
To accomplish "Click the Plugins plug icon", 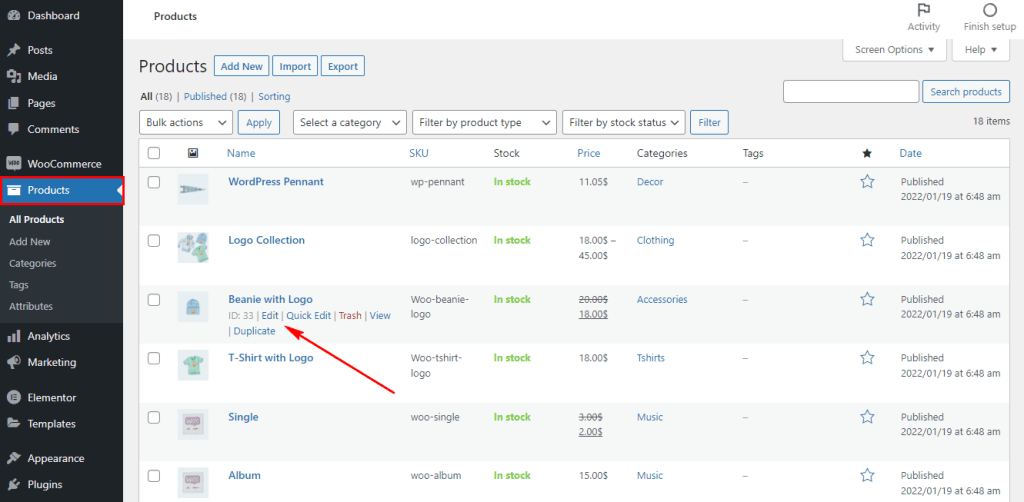I will (13, 484).
